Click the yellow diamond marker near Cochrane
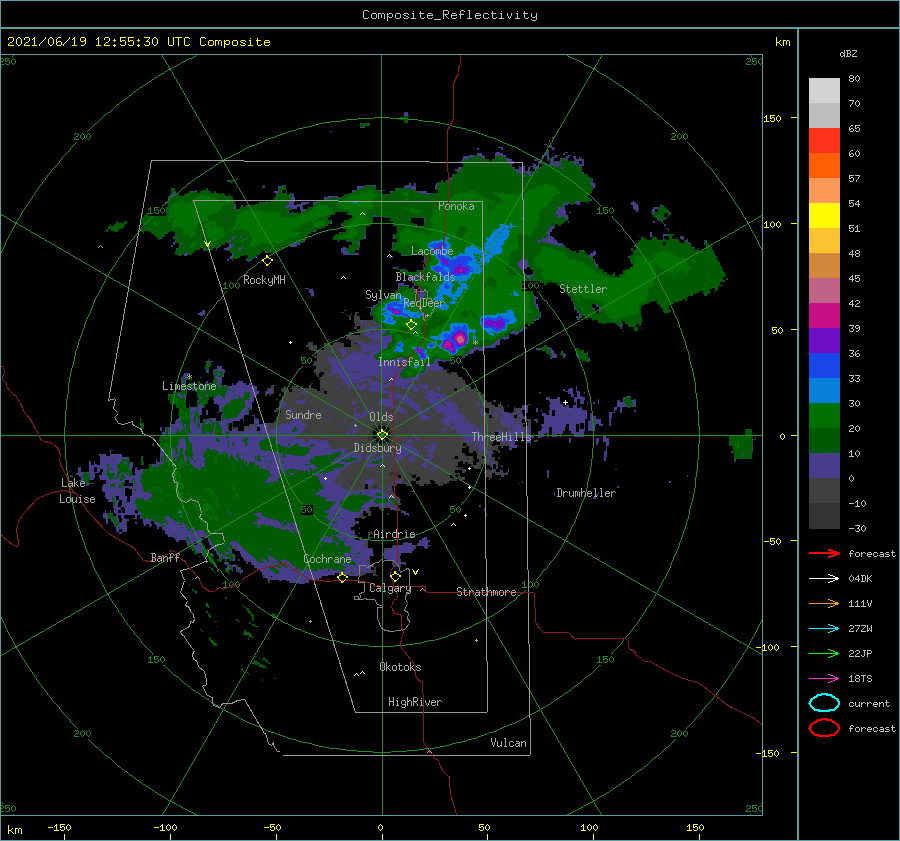The width and height of the screenshot is (900, 841). (x=342, y=578)
